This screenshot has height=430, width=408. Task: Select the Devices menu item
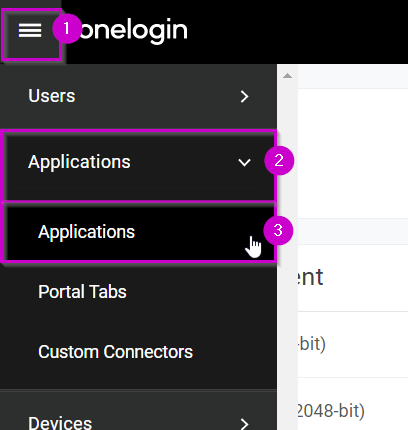(x=138, y=411)
